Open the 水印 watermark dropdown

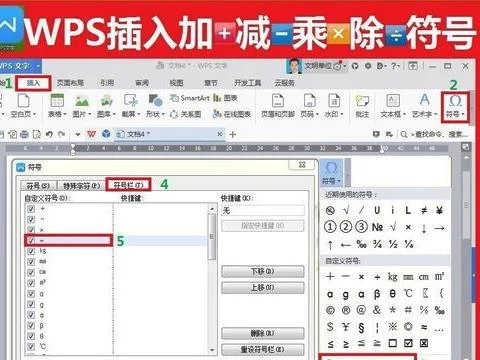pyautogui.click(x=334, y=106)
